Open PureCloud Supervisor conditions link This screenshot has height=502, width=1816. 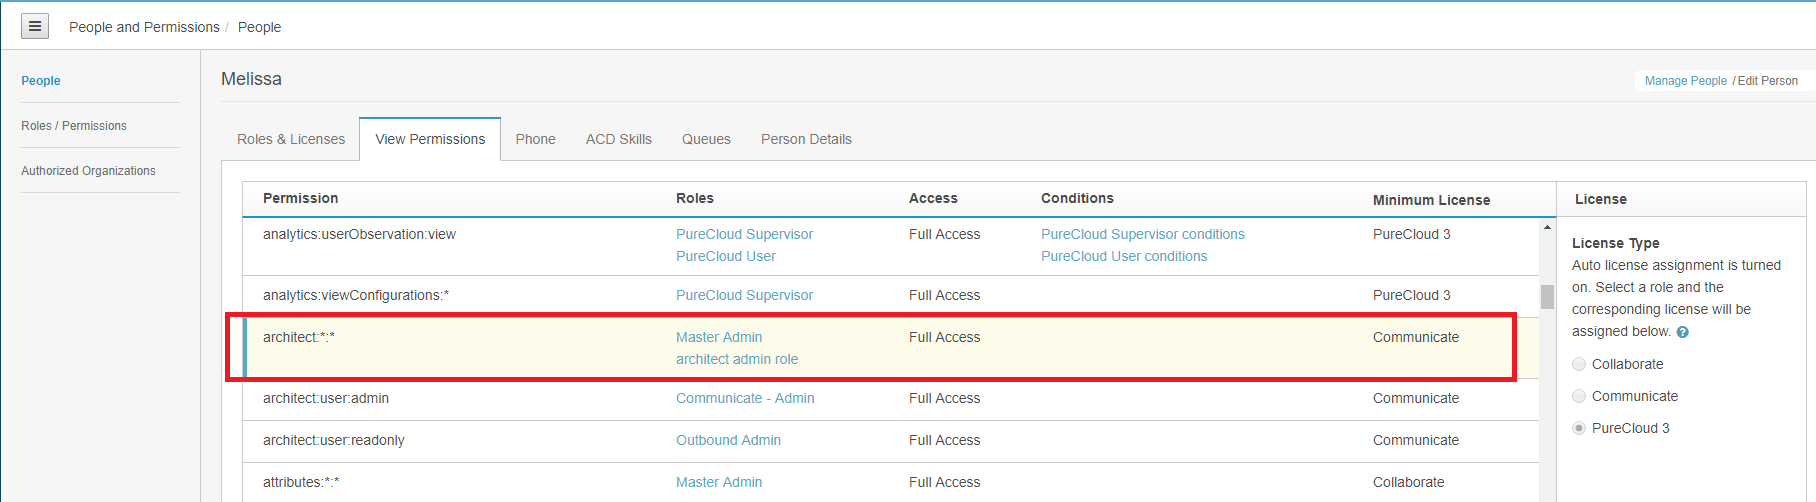coord(1142,234)
